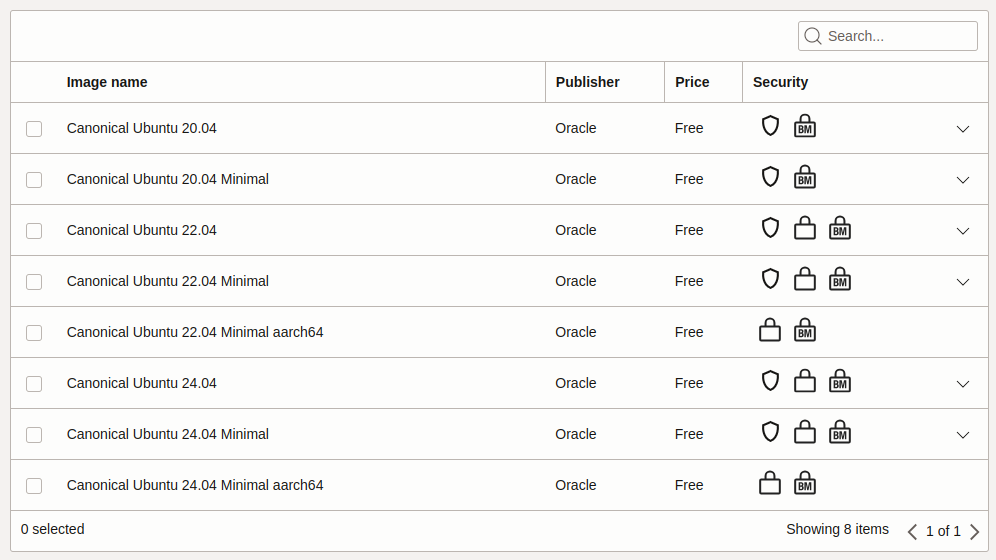Select the Canonical Ubuntu 20.04 checkbox
This screenshot has height=560, width=996.
(34, 129)
